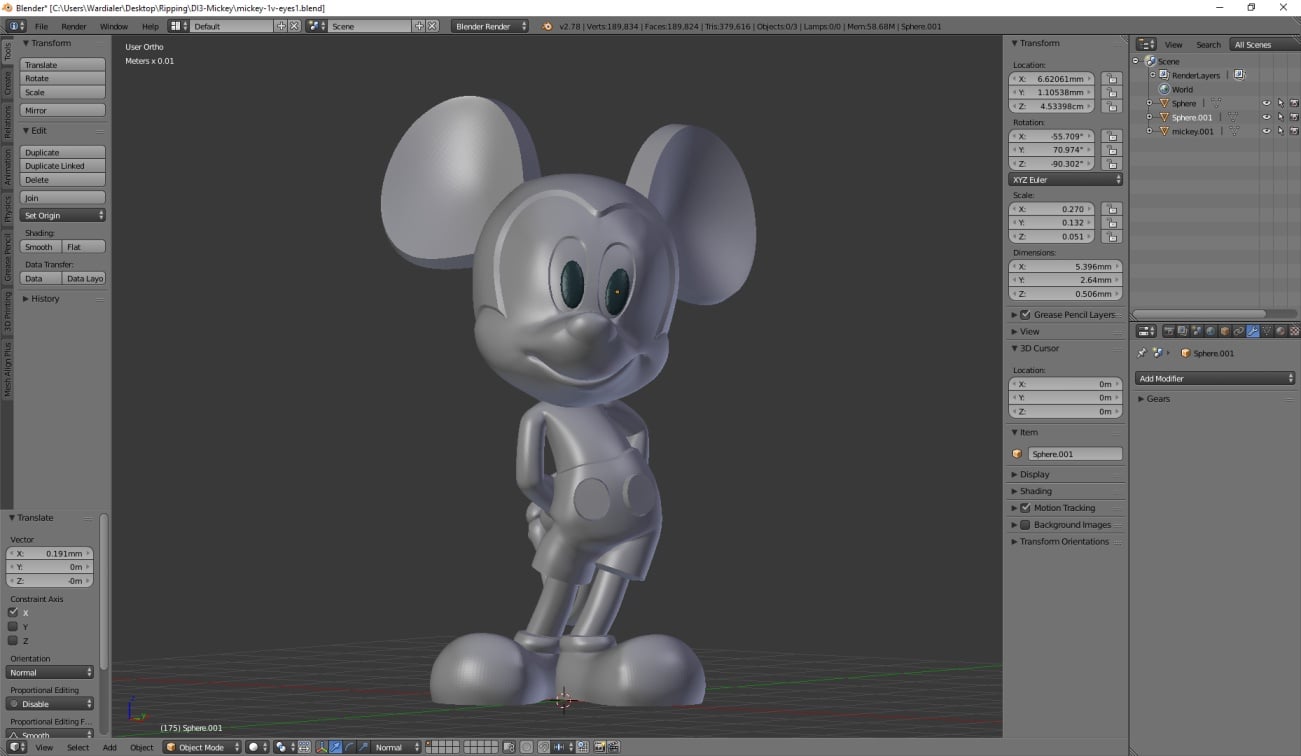Viewport: 1301px width, 756px height.
Task: Open the Texture properties checkered tab
Action: [1294, 331]
